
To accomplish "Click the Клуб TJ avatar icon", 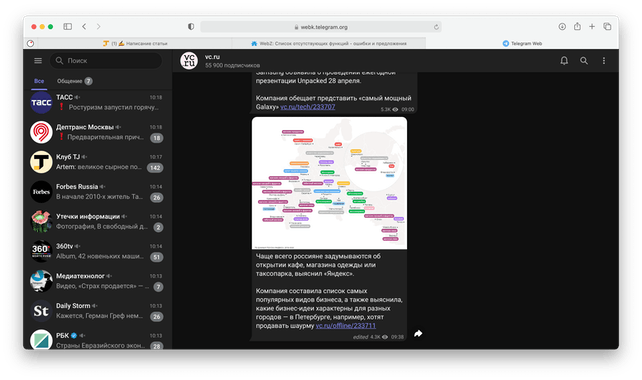I will pyautogui.click(x=41, y=162).
